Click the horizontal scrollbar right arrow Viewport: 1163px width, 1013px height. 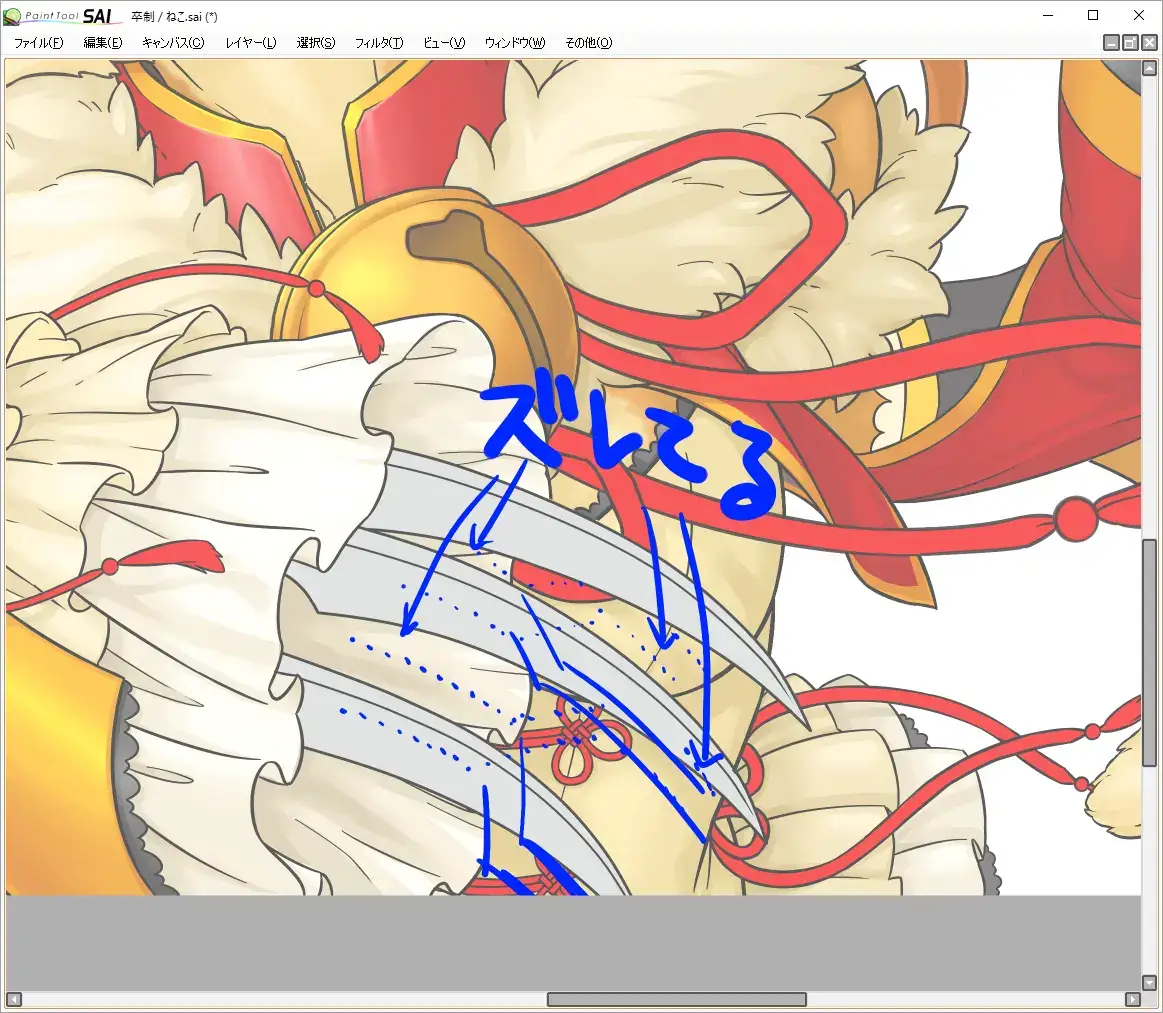[x=1132, y=999]
